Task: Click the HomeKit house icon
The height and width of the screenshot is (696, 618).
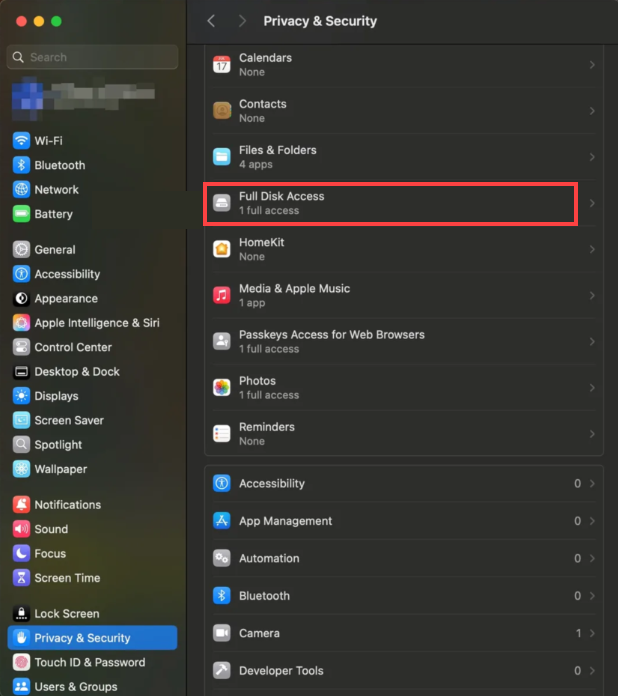Action: click(x=222, y=249)
